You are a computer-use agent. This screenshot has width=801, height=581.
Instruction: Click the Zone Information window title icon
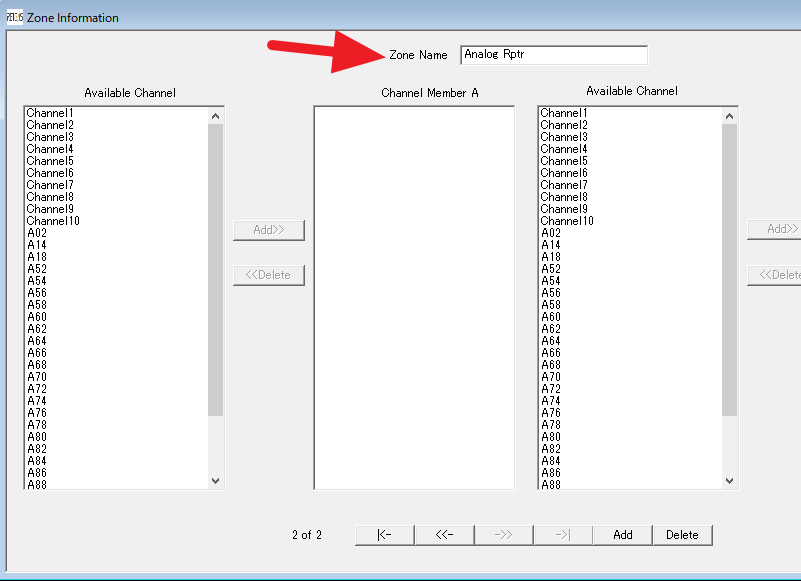coord(14,17)
